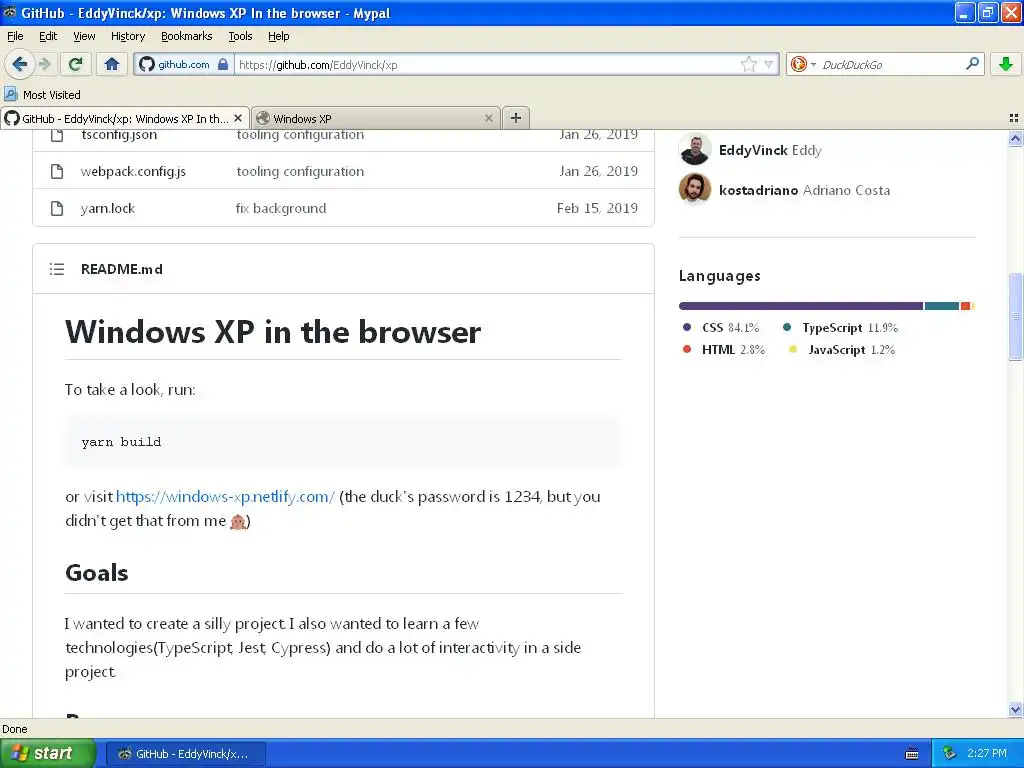Click the on-screen keyboard tray icon
Screen dimensions: 1024x768
coord(912,754)
